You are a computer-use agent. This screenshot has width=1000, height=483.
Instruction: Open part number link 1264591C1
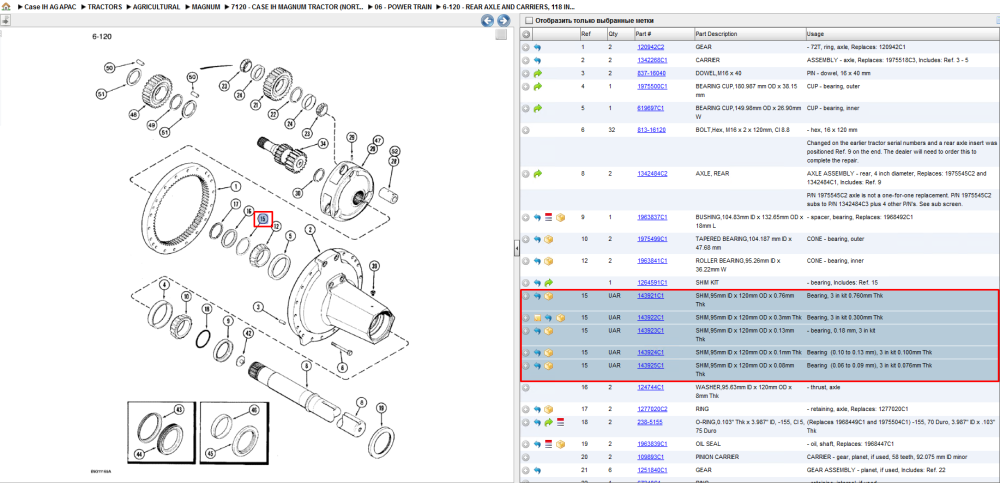coord(652,283)
